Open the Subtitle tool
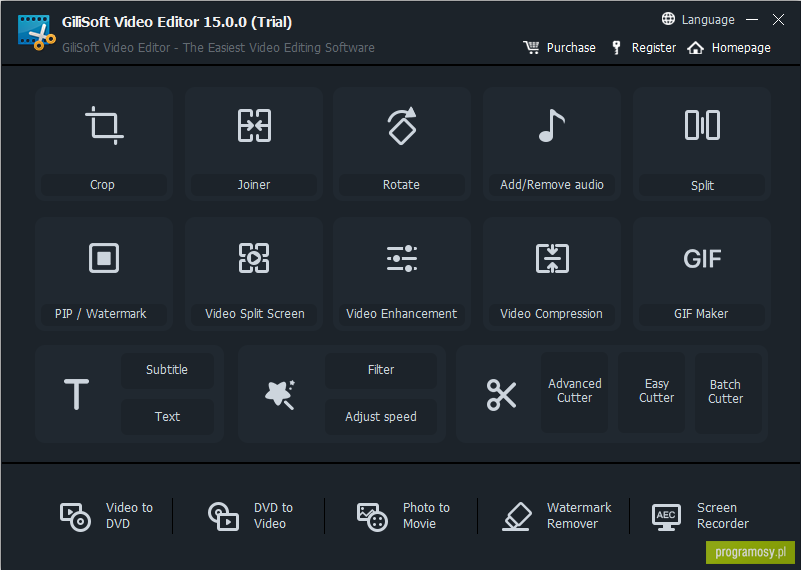Screen dimensions: 801x570 (167, 370)
